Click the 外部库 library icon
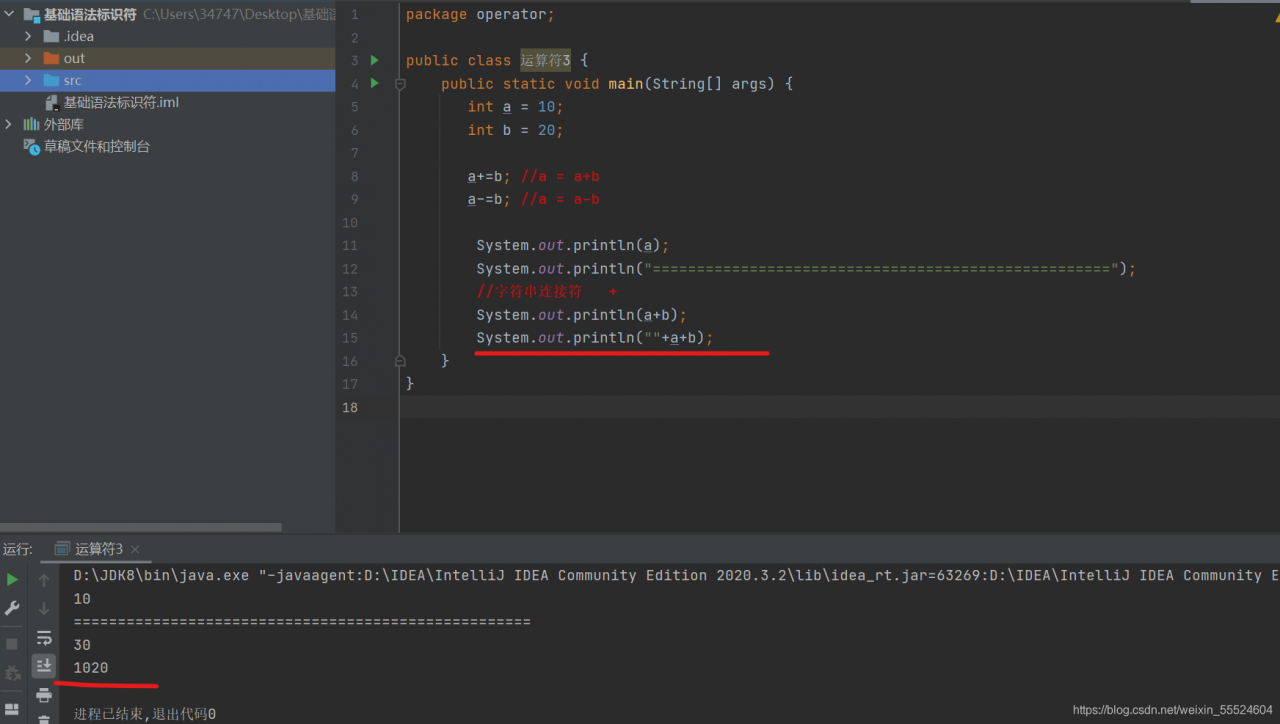Screen dimensions: 1280x724 (x=31, y=124)
